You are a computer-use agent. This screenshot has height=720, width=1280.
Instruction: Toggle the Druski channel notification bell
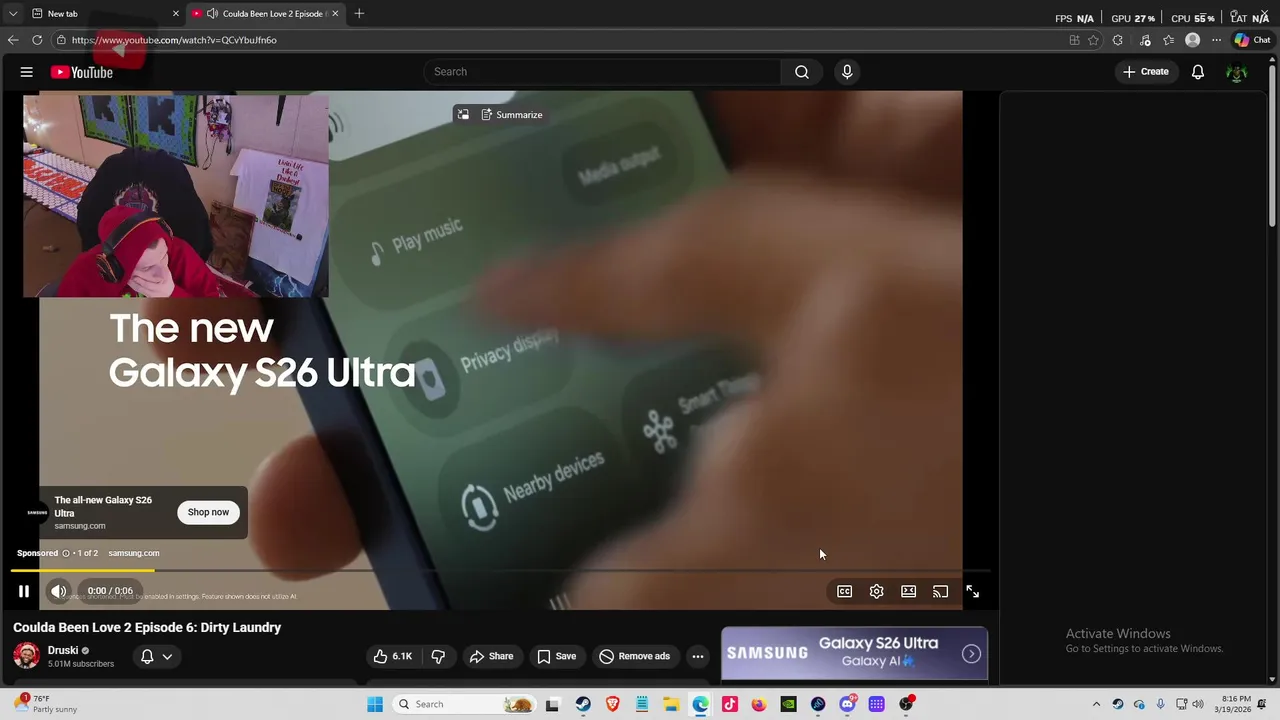point(147,656)
